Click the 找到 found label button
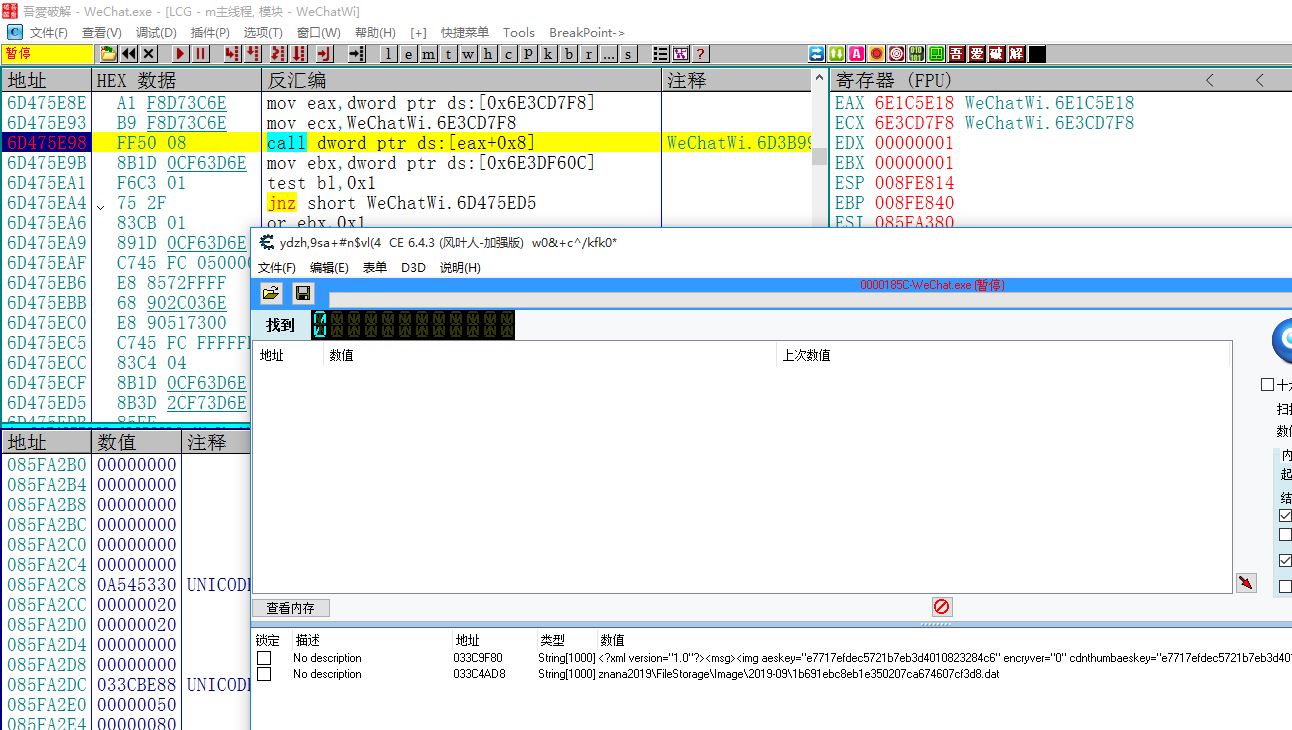Image resolution: width=1292 pixels, height=730 pixels. (x=280, y=325)
